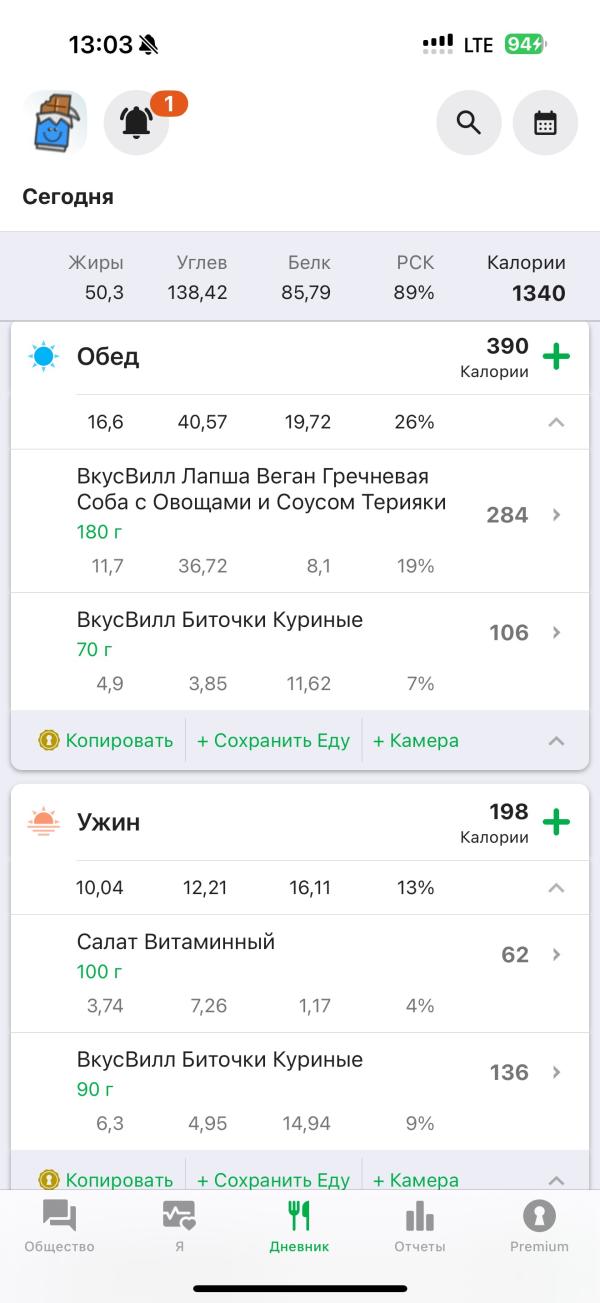Open the Я profile tab
The image size is (600, 1303).
pyautogui.click(x=179, y=1226)
